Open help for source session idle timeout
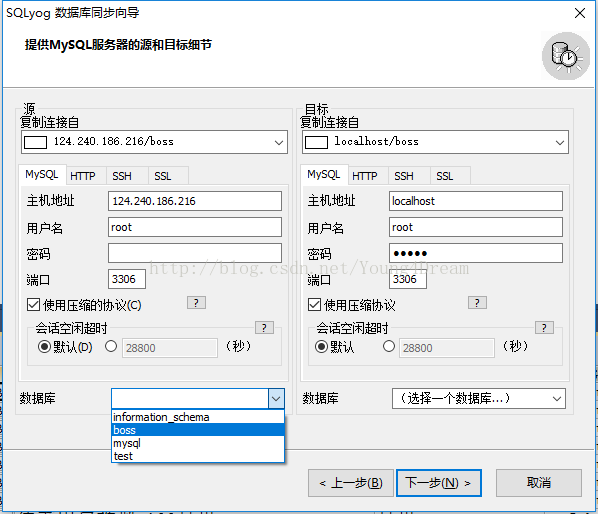The image size is (598, 514). pyautogui.click(x=264, y=328)
